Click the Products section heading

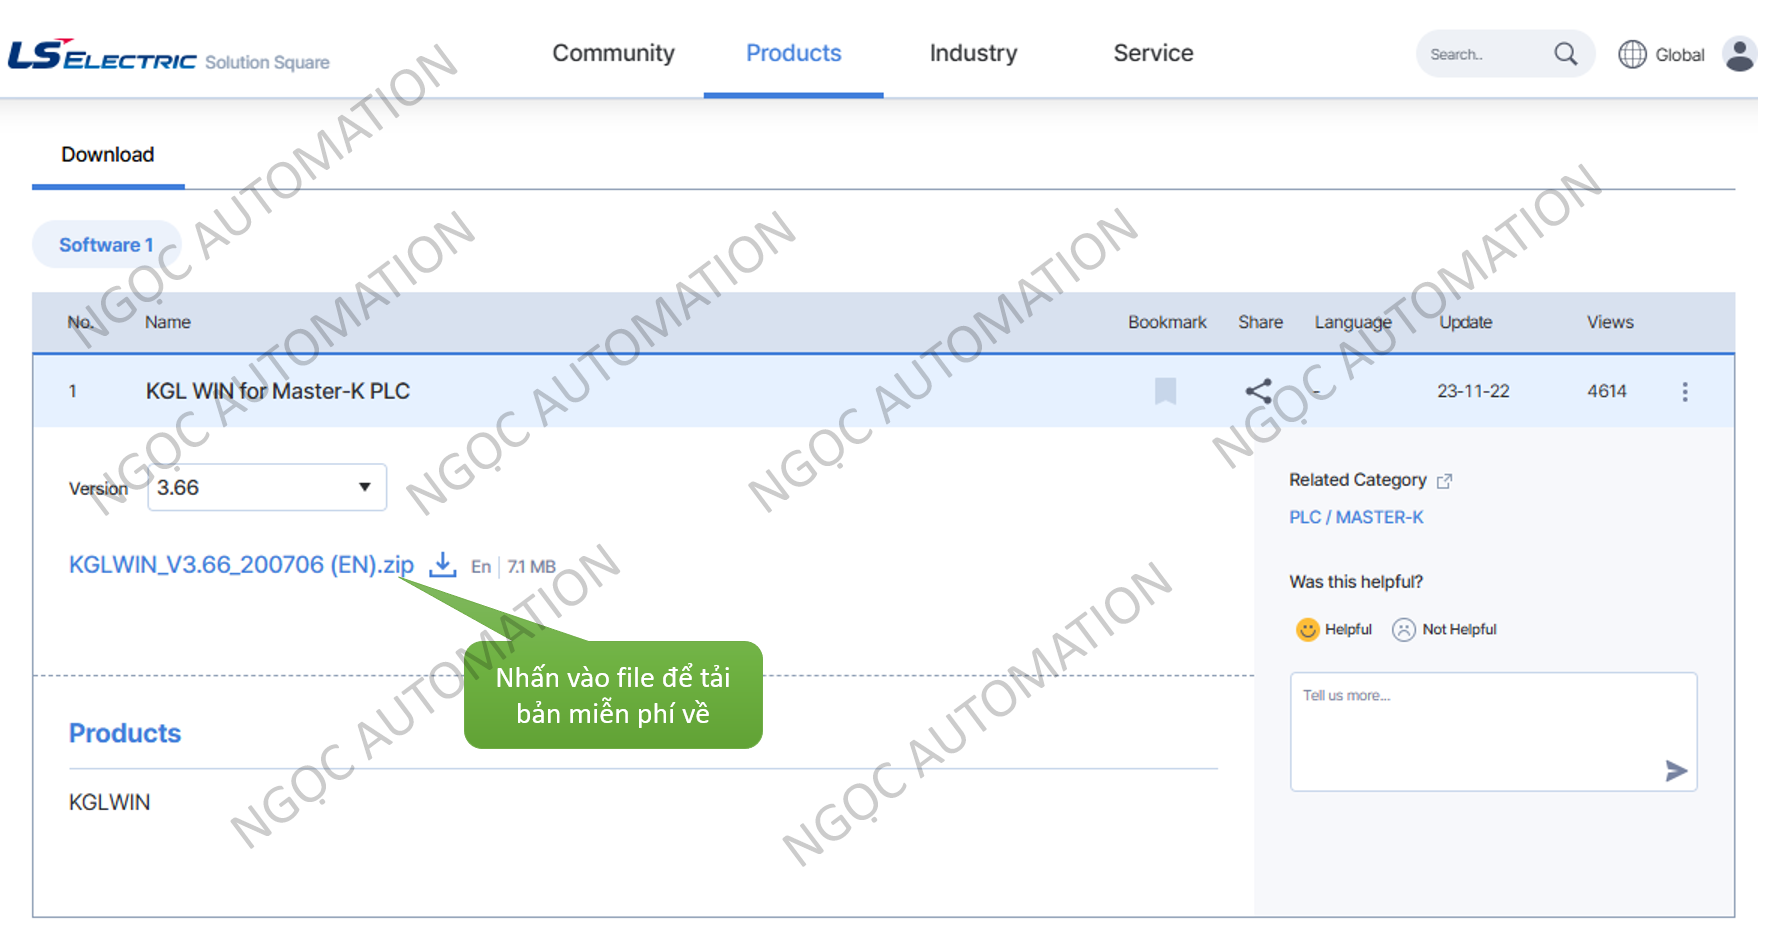[x=125, y=733]
